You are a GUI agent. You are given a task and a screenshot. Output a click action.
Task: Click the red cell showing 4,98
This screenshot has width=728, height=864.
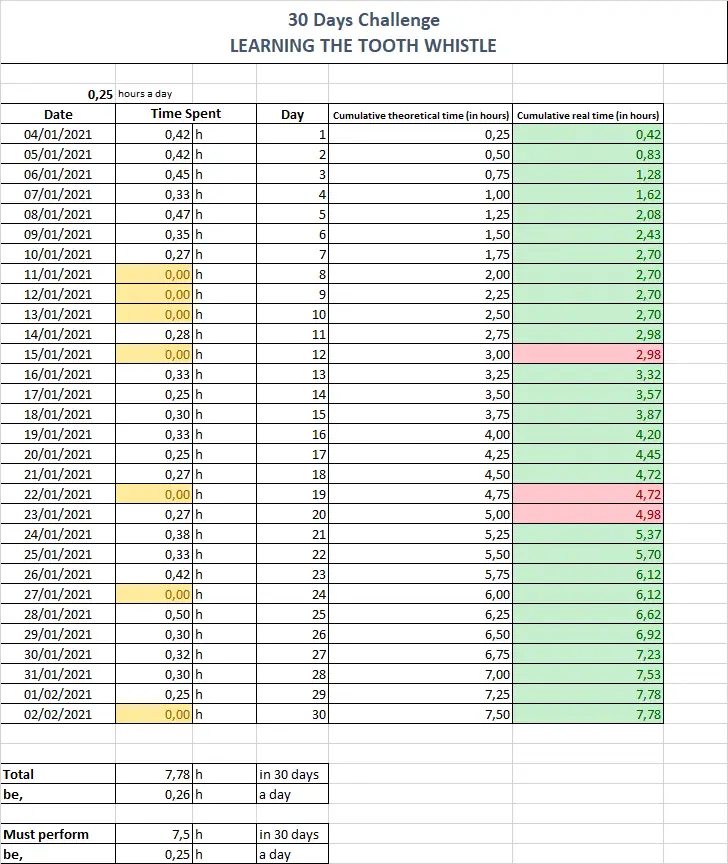(588, 514)
